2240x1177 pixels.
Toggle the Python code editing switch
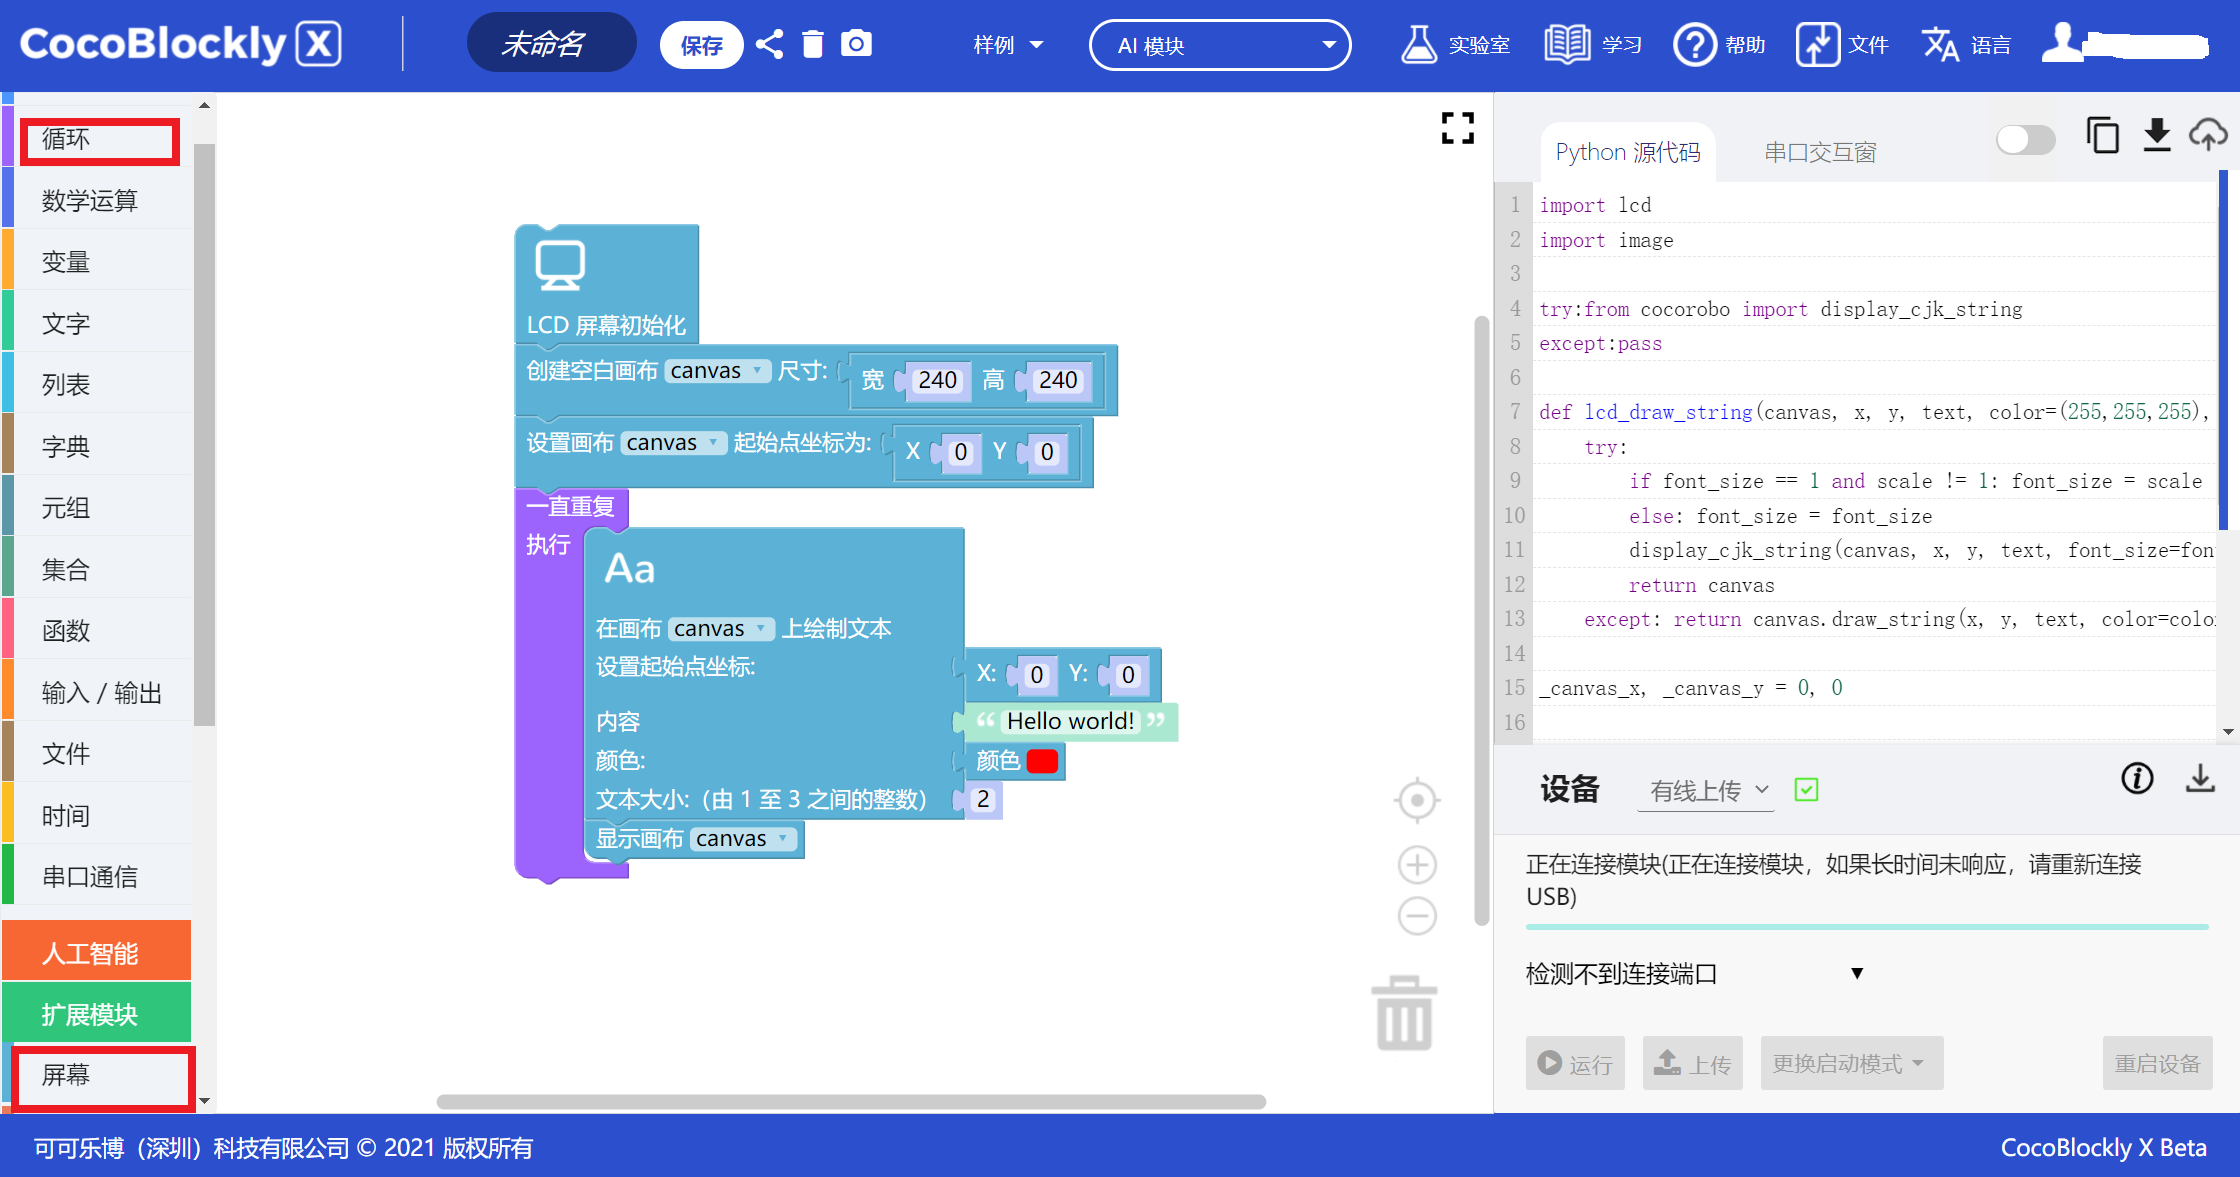(x=2025, y=139)
